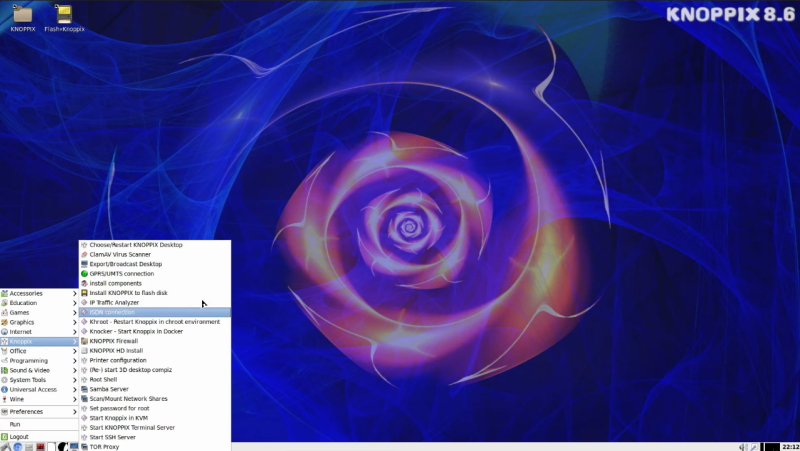Expand the Education submenu arrow
Image resolution: width=800 pixels, height=451 pixels.
74,303
